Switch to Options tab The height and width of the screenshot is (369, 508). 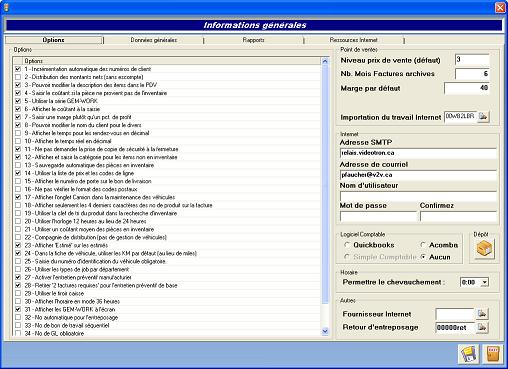[x=53, y=40]
